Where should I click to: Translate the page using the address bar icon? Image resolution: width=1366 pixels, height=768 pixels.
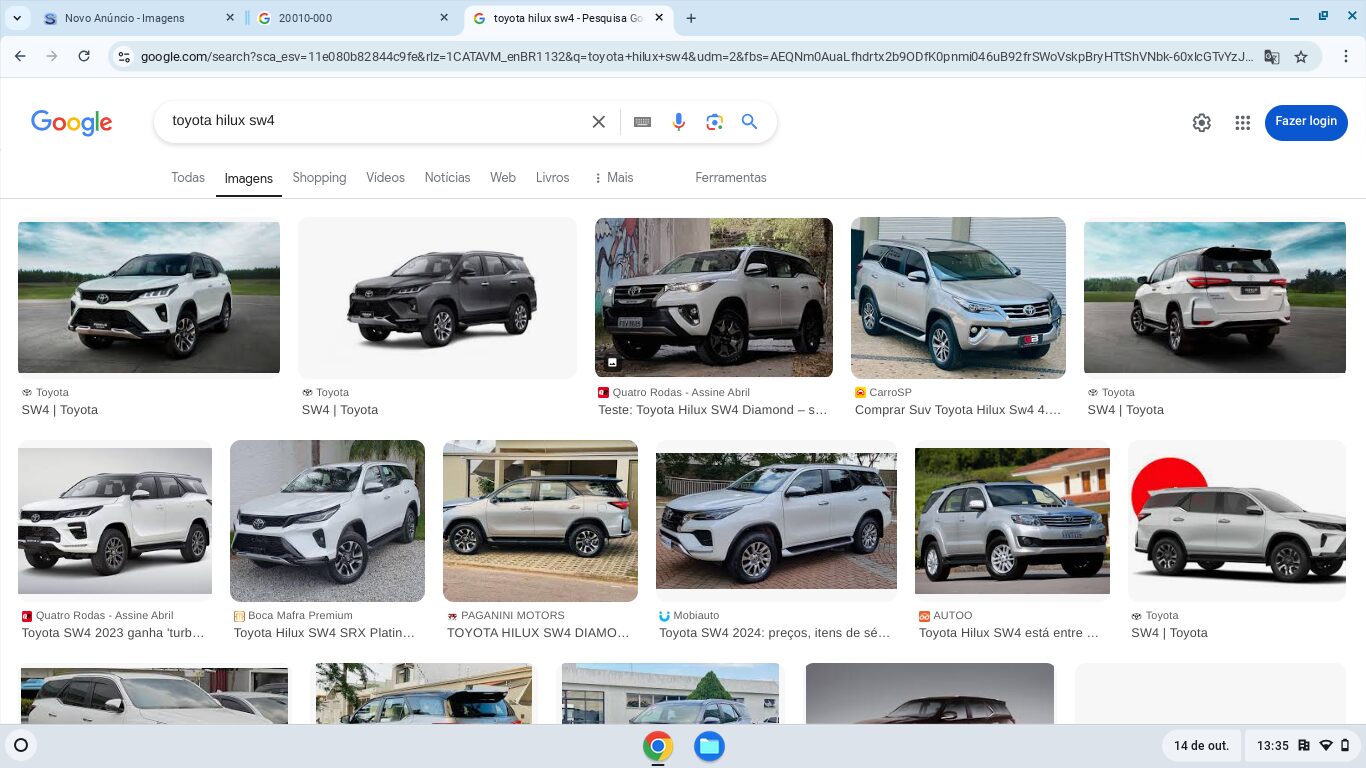tap(1271, 57)
